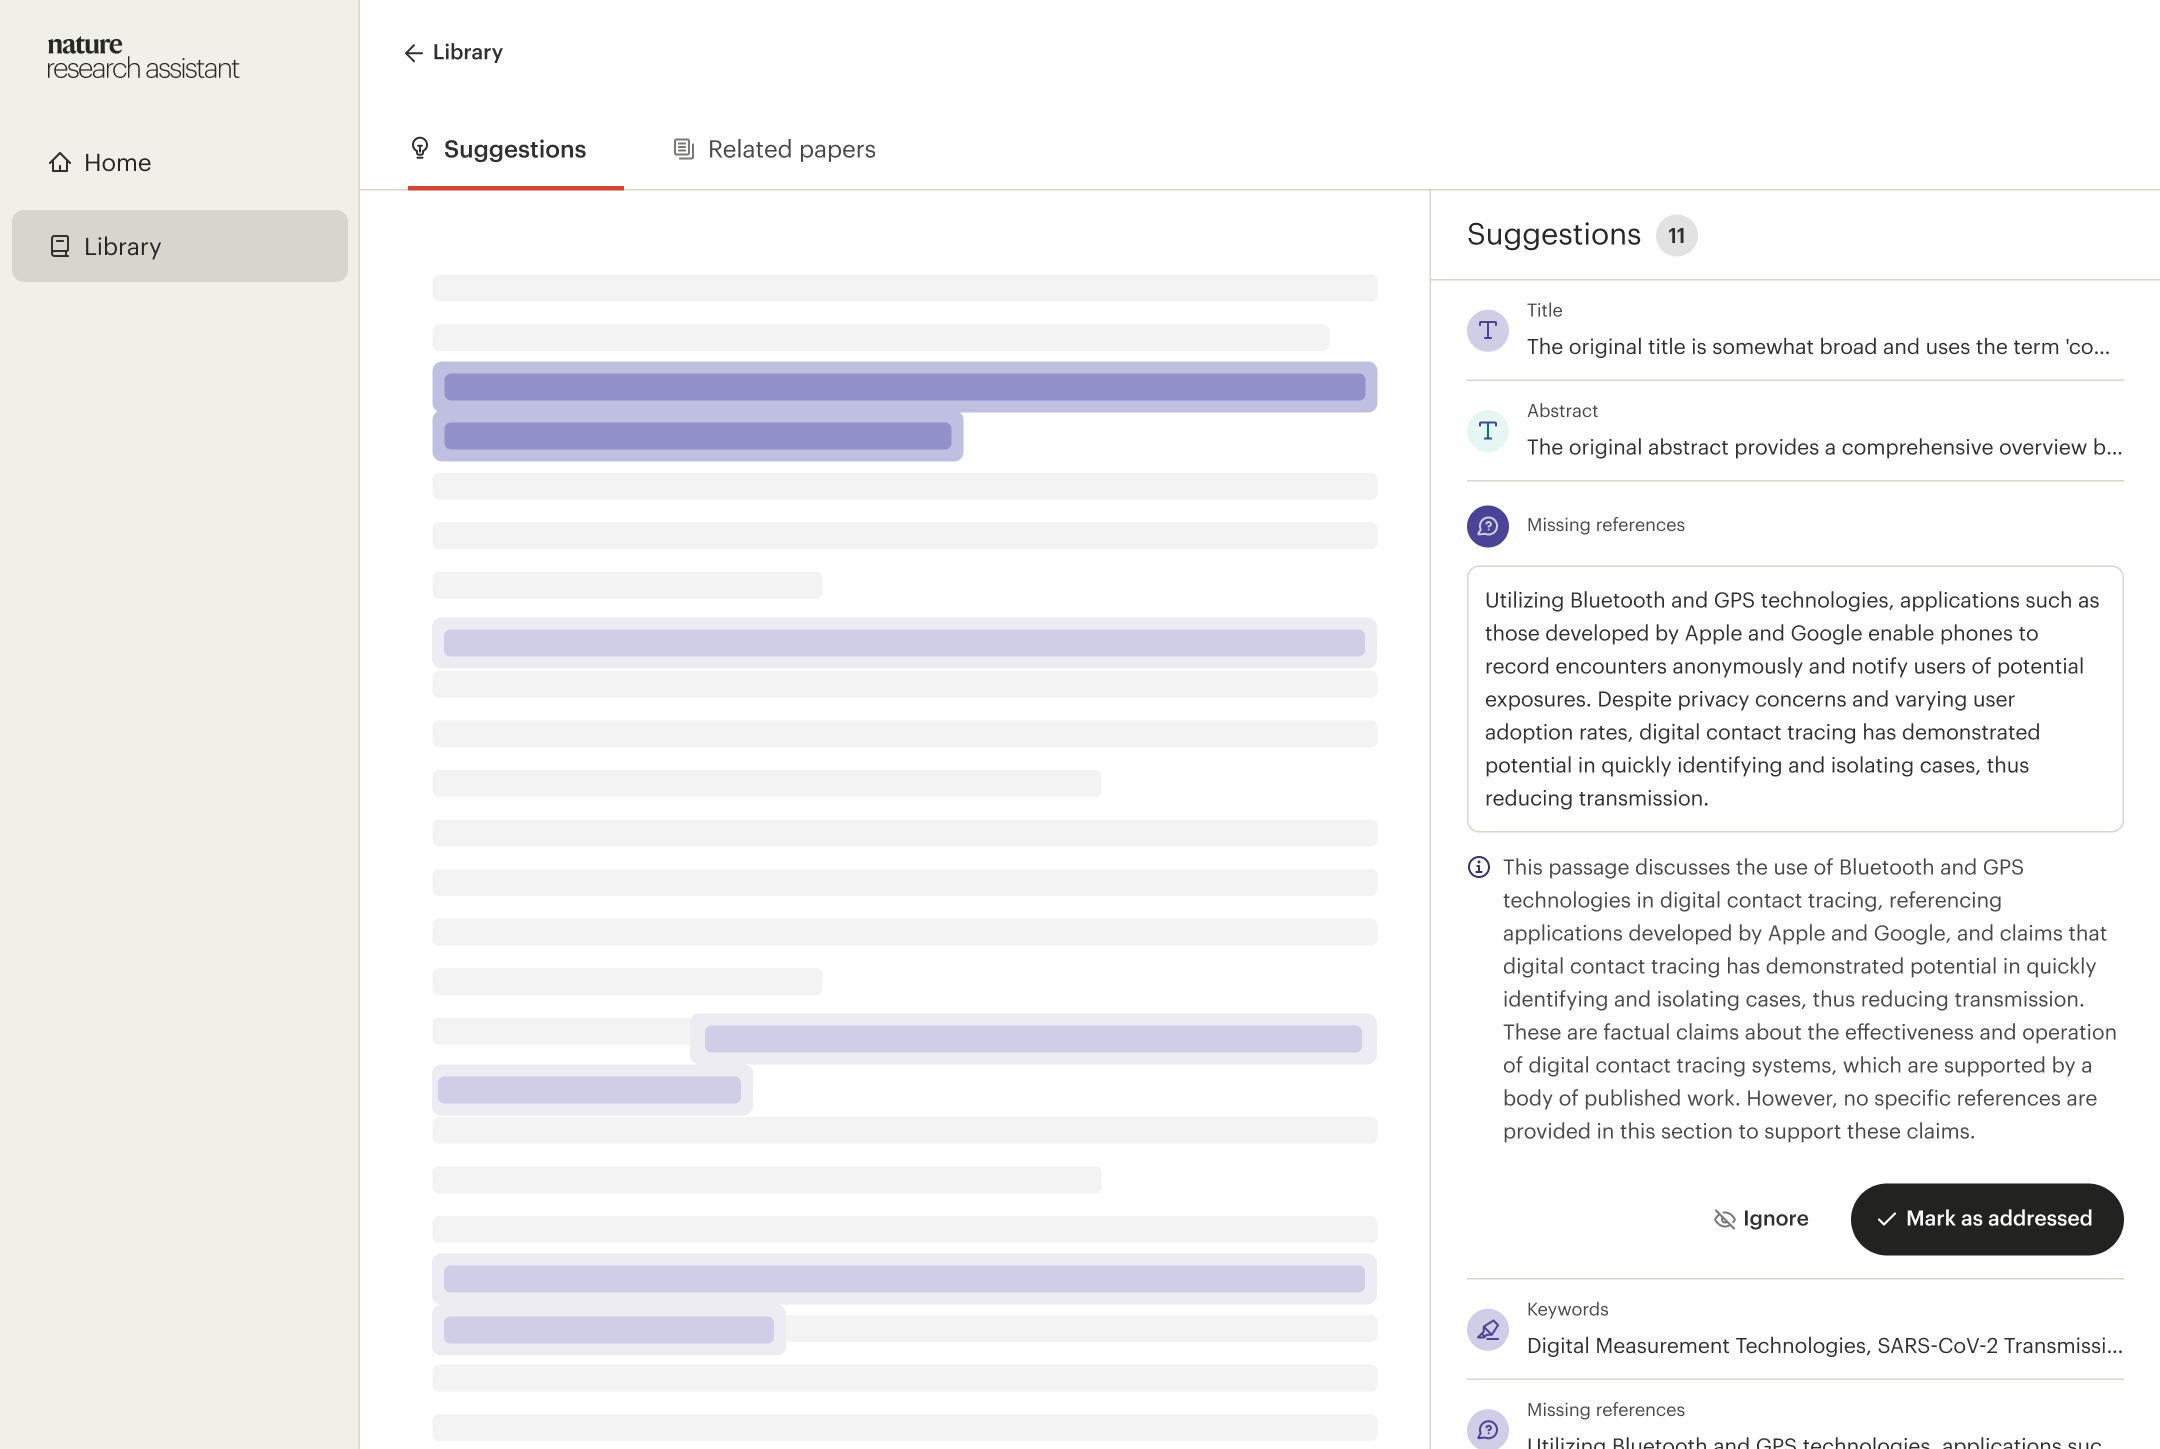Expand the Abstract suggestion row
Viewport: 2160px width, 1449px height.
1823,447
